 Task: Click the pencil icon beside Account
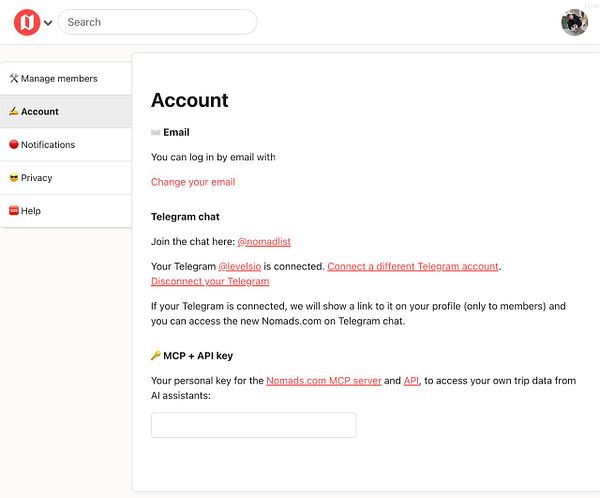tap(14, 111)
